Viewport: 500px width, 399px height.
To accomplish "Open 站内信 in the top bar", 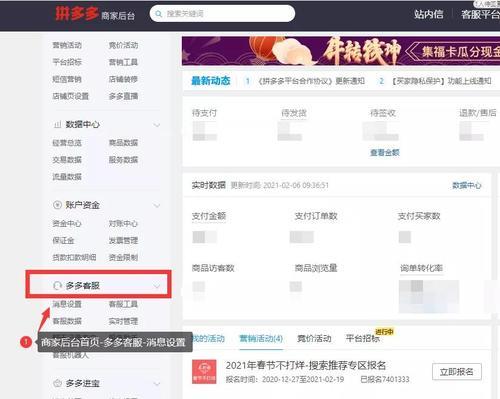I will (x=429, y=14).
